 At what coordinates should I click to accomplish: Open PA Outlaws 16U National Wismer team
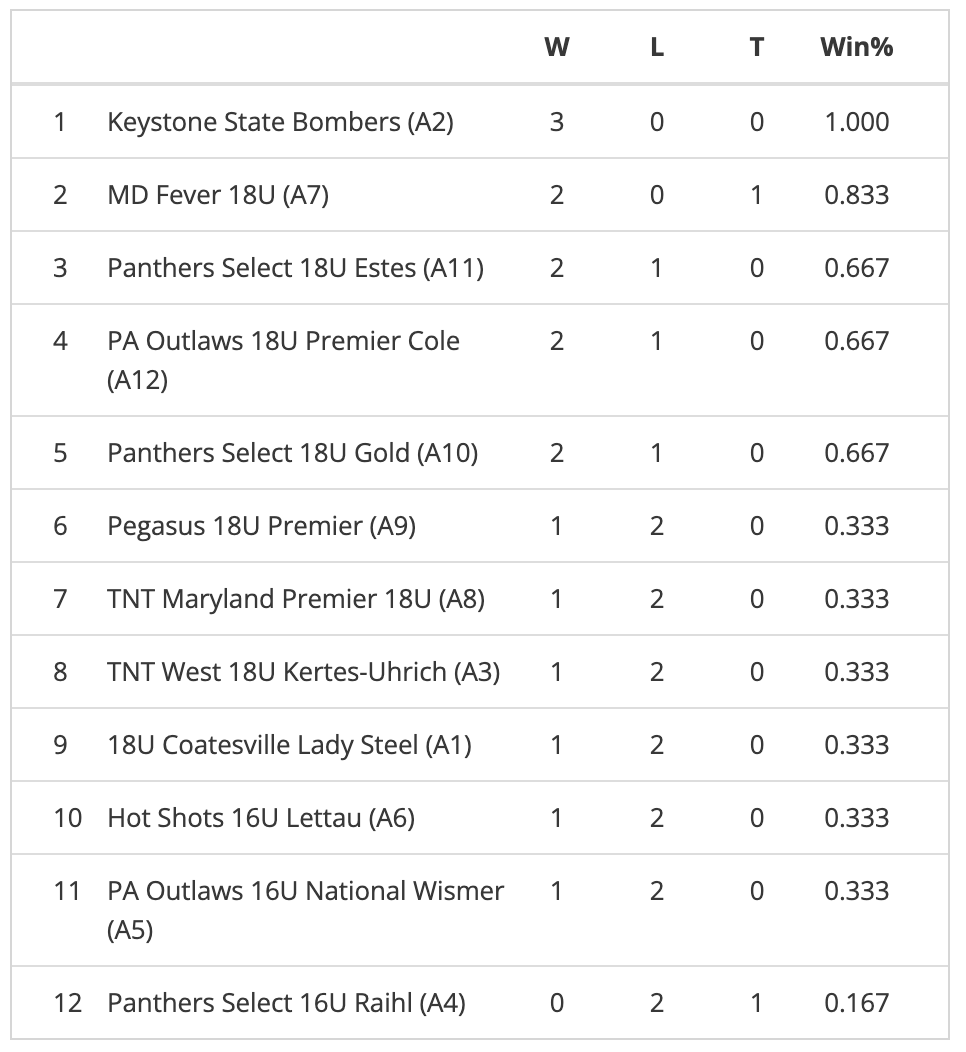click(x=305, y=891)
